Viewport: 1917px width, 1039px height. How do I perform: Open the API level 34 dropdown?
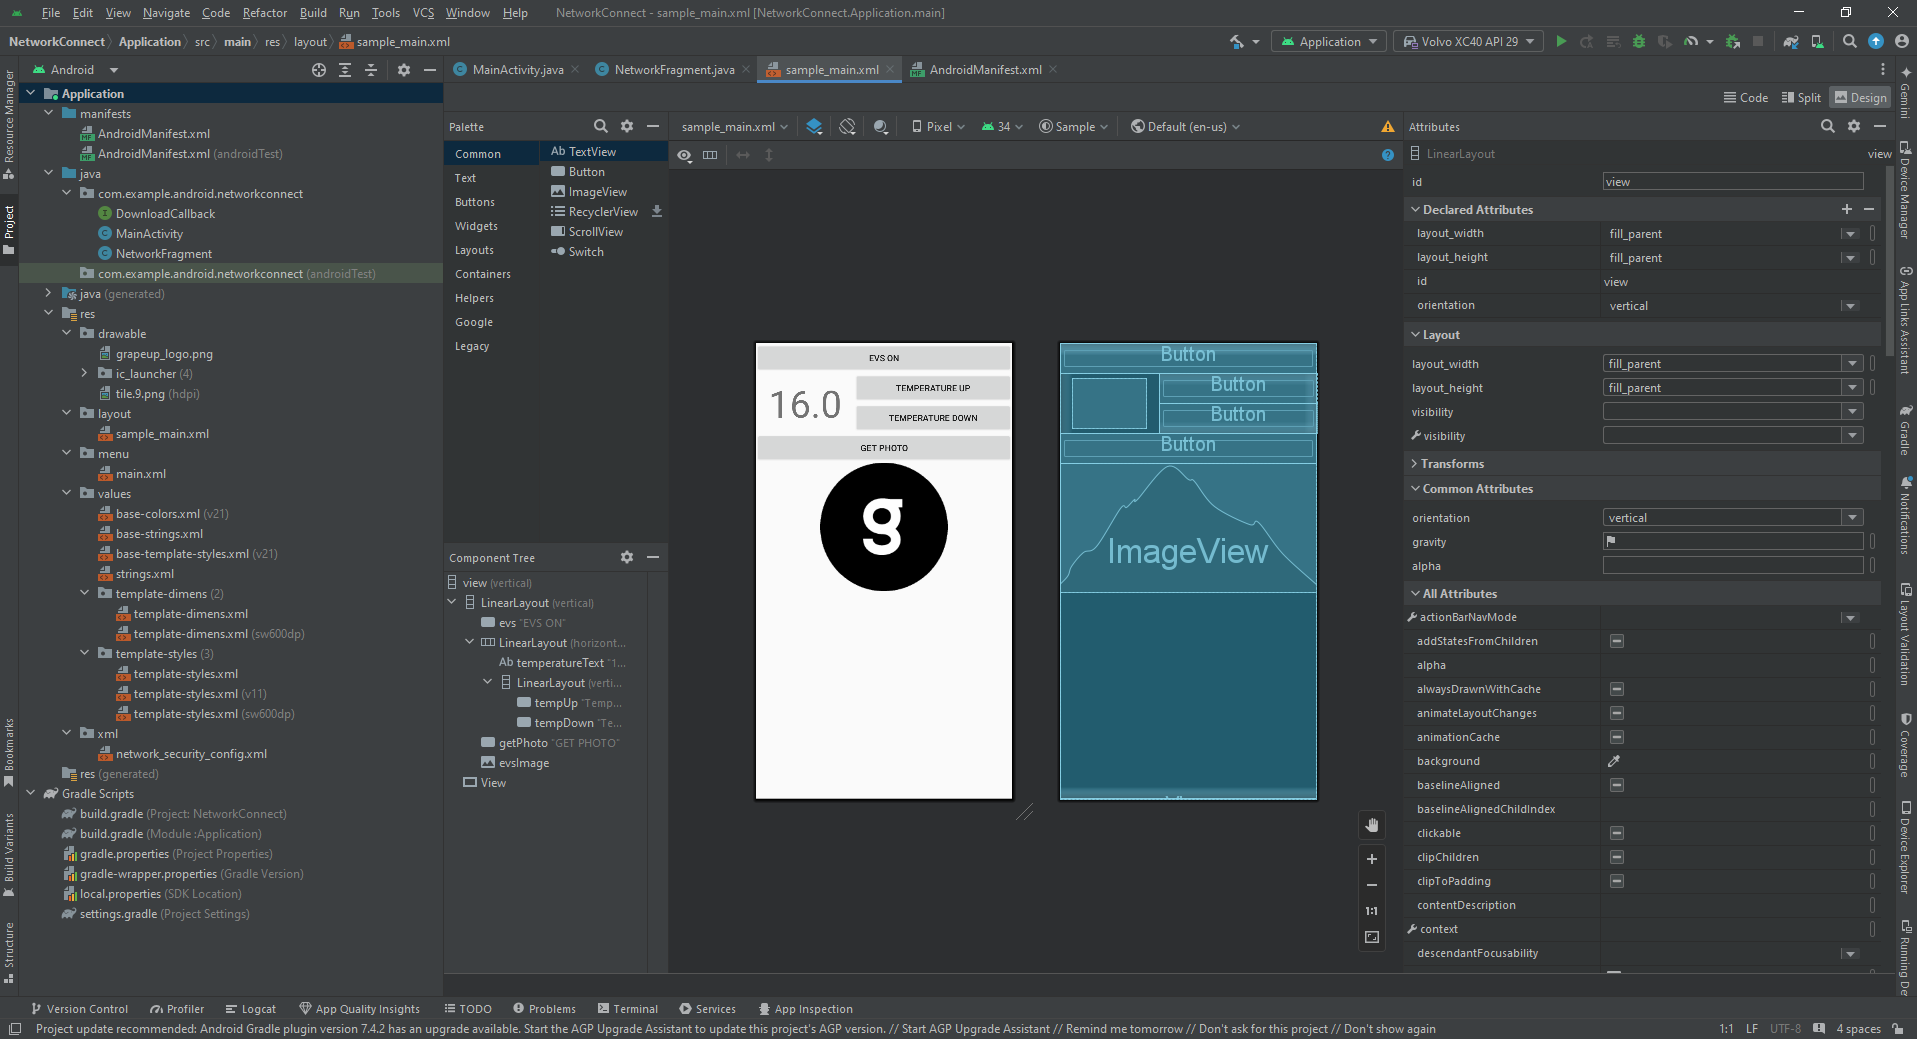pyautogui.click(x=1001, y=126)
